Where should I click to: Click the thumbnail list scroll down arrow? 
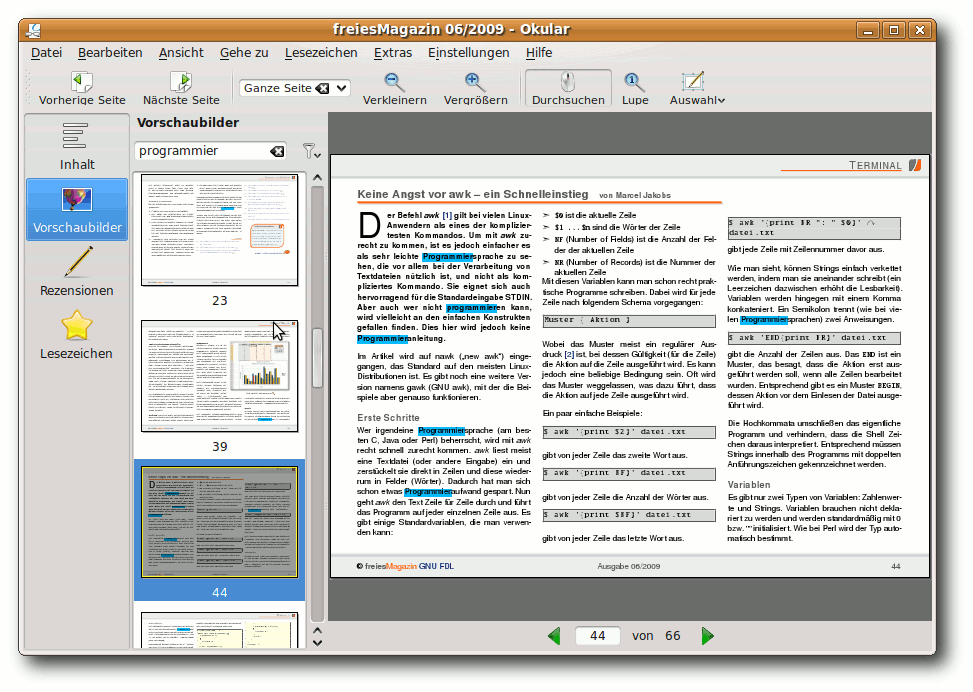(317, 643)
